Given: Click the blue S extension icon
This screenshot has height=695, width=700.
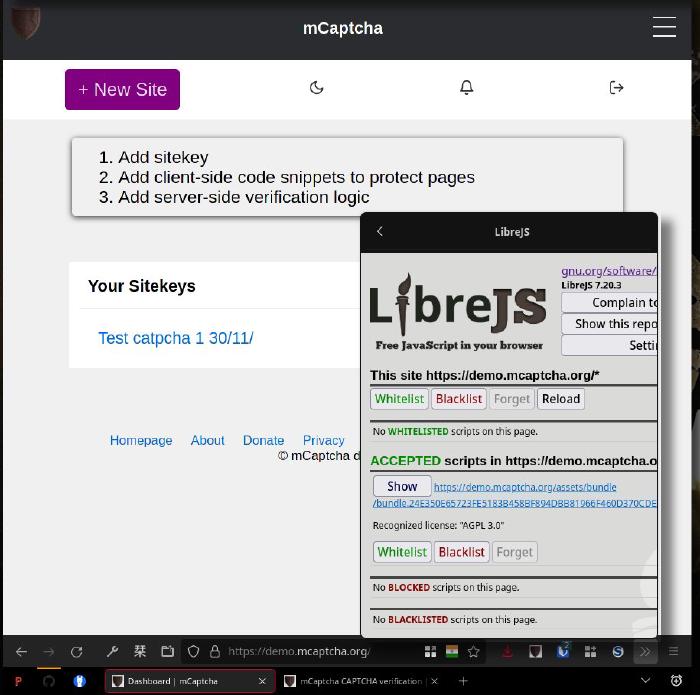Looking at the screenshot, I should 618,652.
